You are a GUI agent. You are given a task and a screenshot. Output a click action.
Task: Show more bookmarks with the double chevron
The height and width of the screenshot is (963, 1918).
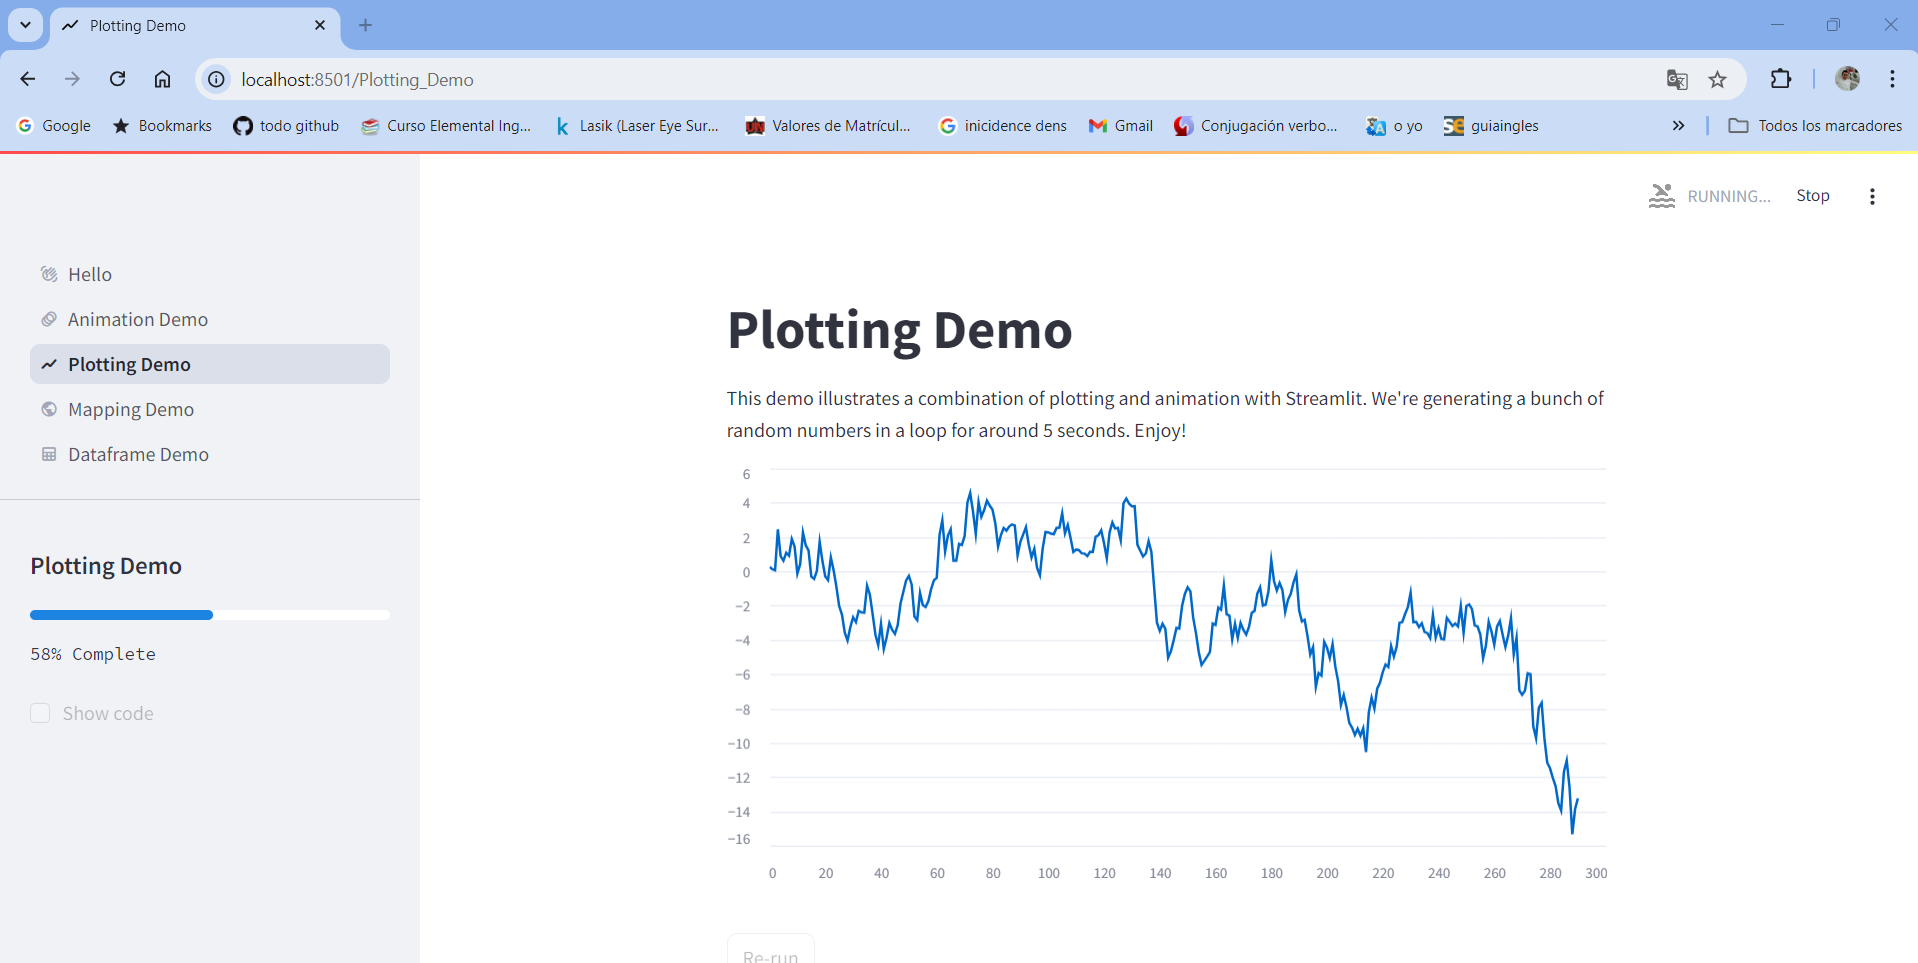point(1678,126)
